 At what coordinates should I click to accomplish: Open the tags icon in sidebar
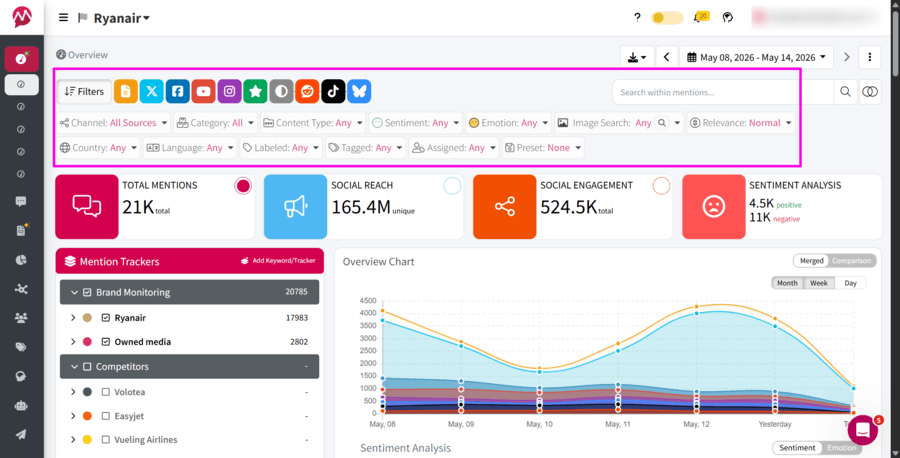(21, 347)
